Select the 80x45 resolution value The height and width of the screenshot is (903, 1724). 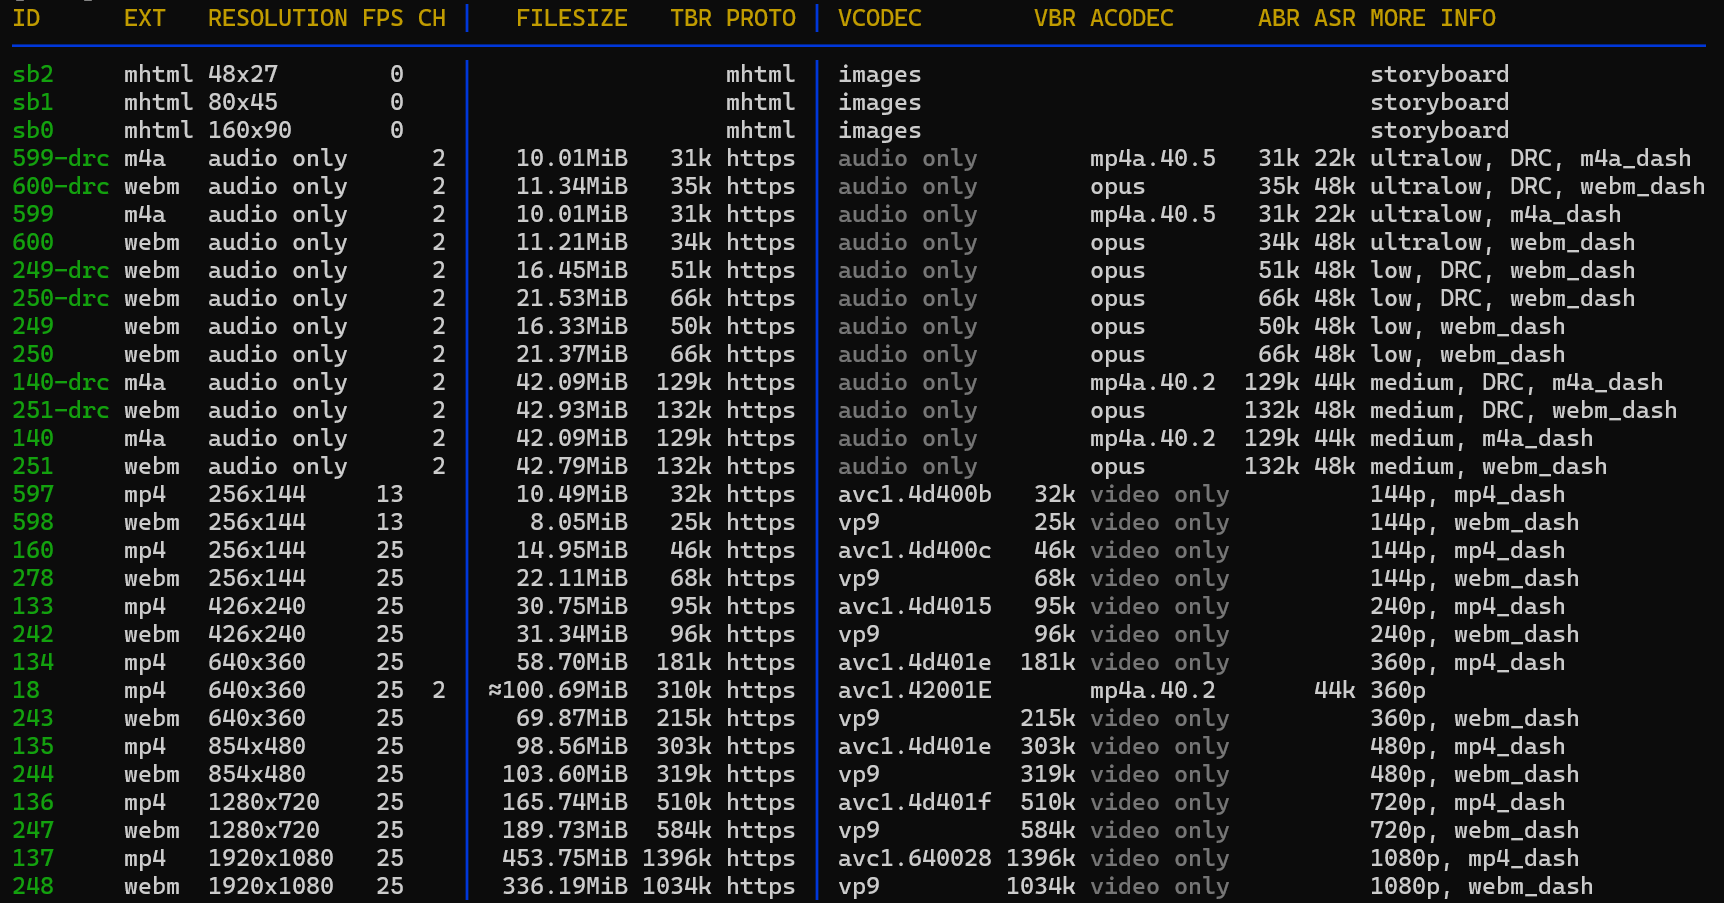(243, 102)
